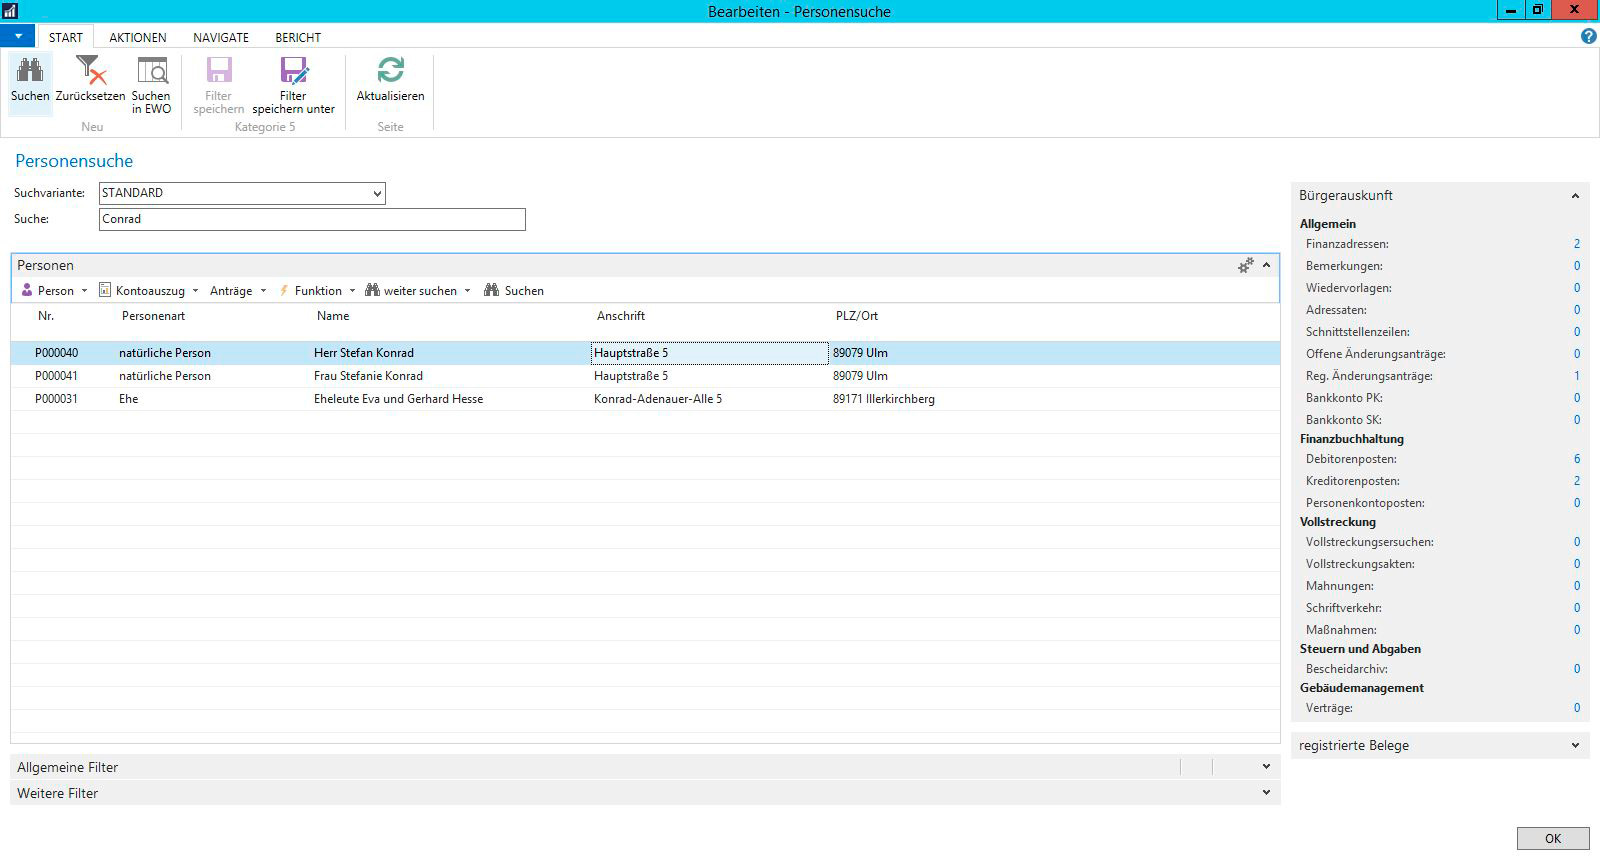Viewport: 1600px width, 860px height.
Task: Open the help question mark icon
Action: pos(1588,36)
